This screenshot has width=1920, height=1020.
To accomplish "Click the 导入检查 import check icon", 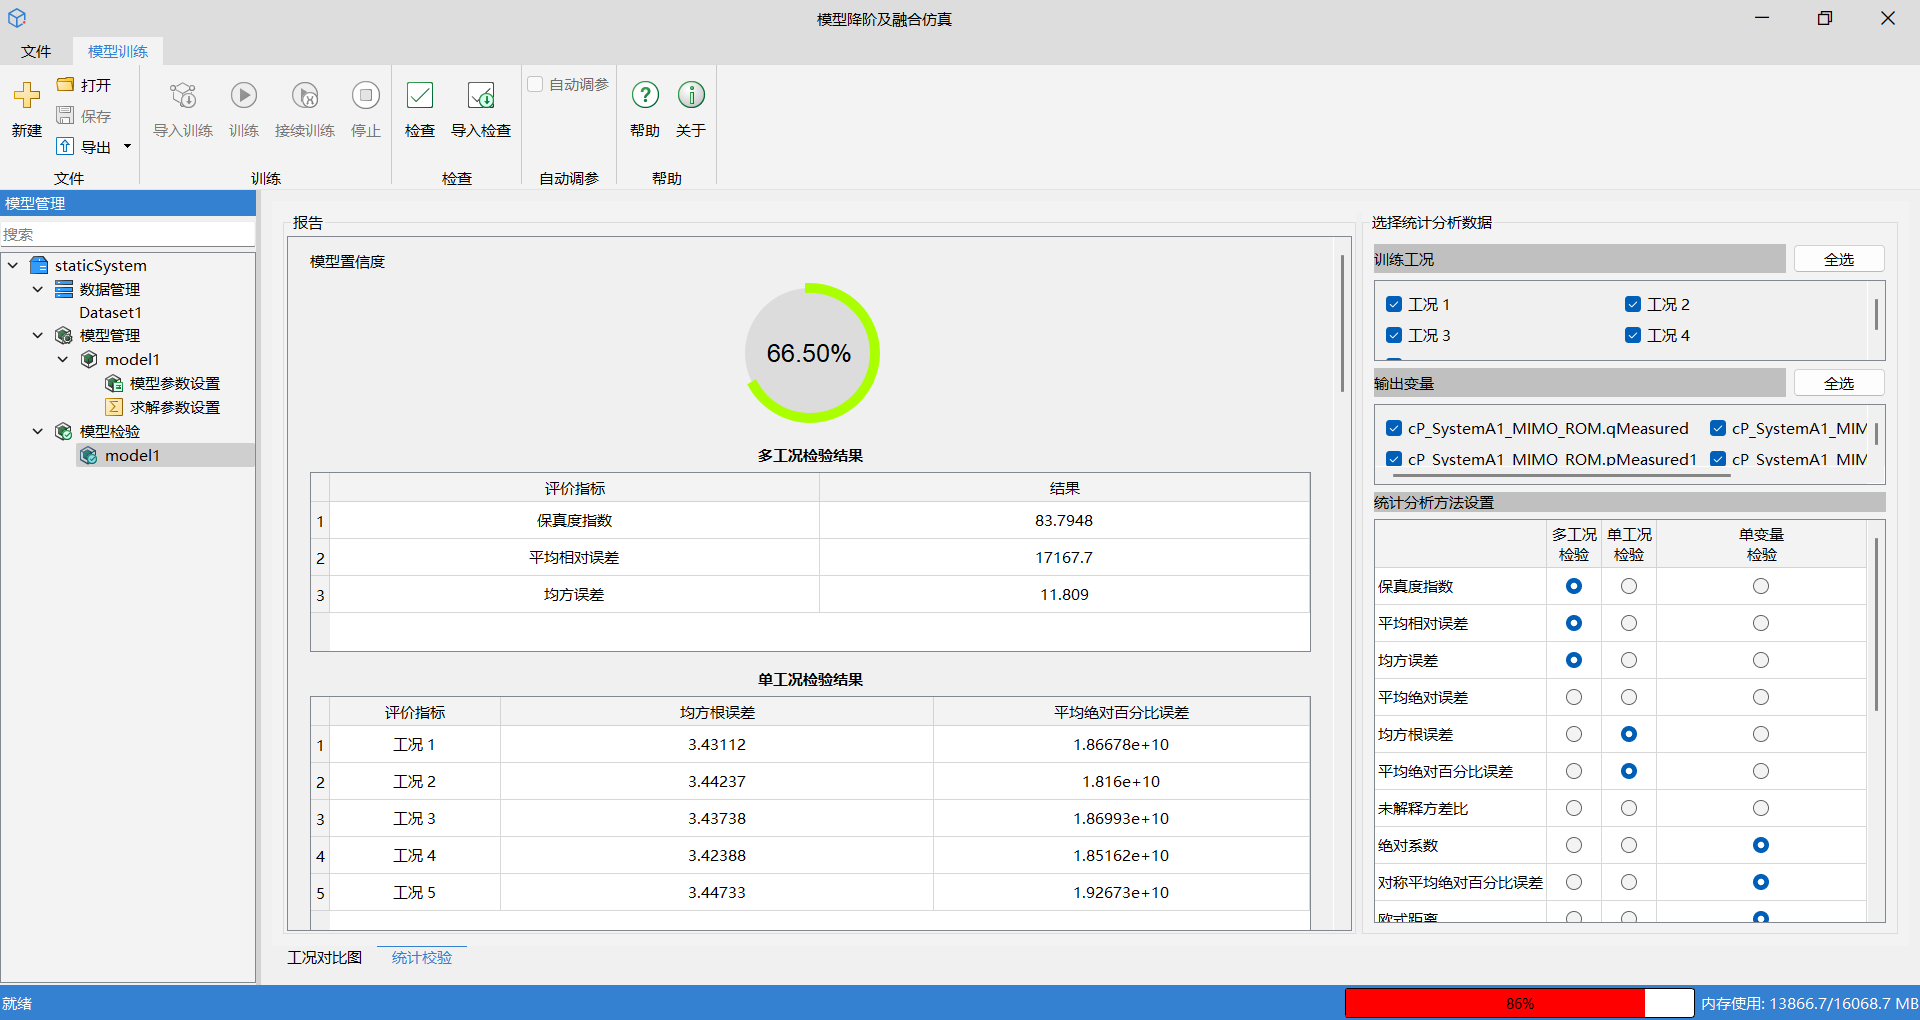I will tap(481, 96).
